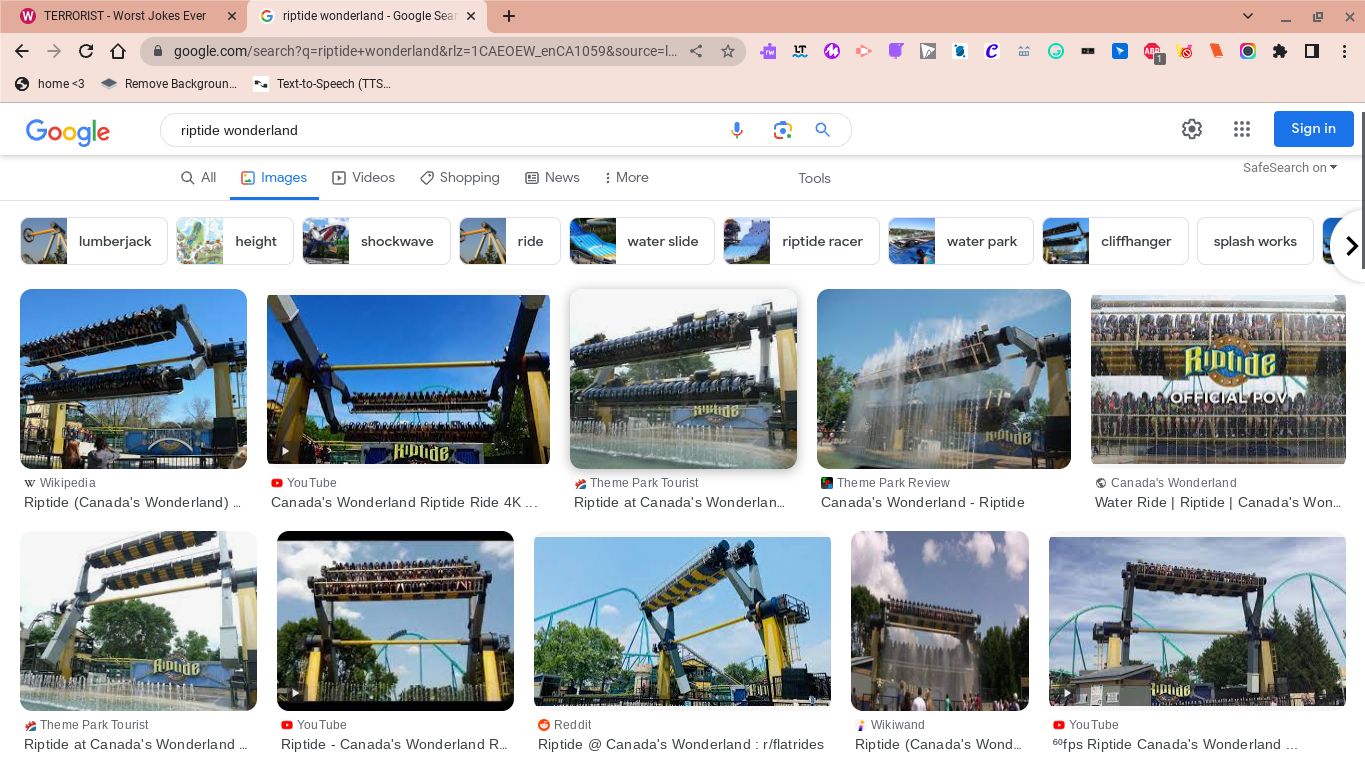
Task: Open Google settings gear
Action: [x=1191, y=129]
